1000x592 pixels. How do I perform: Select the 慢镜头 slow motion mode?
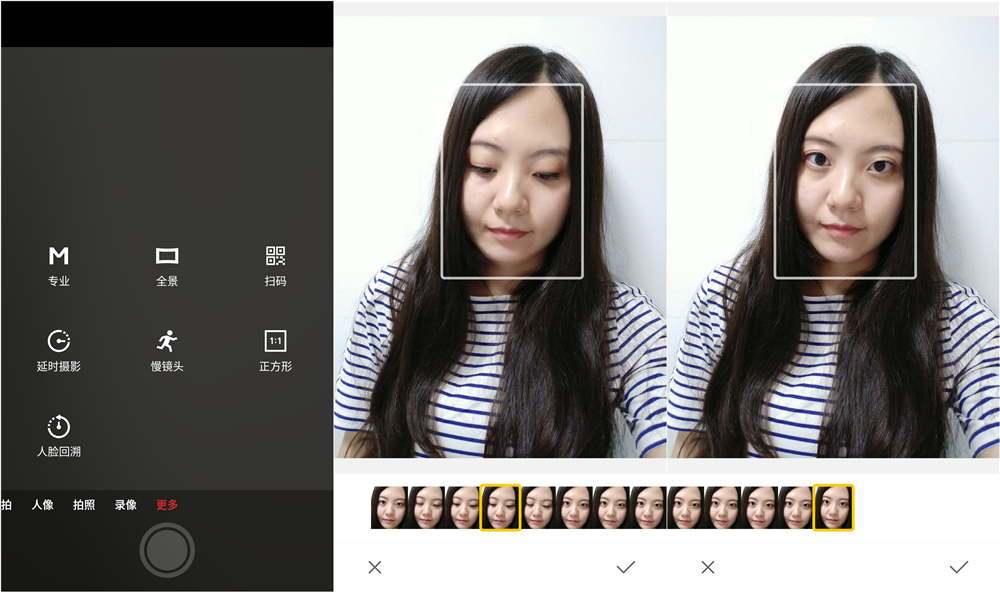click(x=167, y=351)
